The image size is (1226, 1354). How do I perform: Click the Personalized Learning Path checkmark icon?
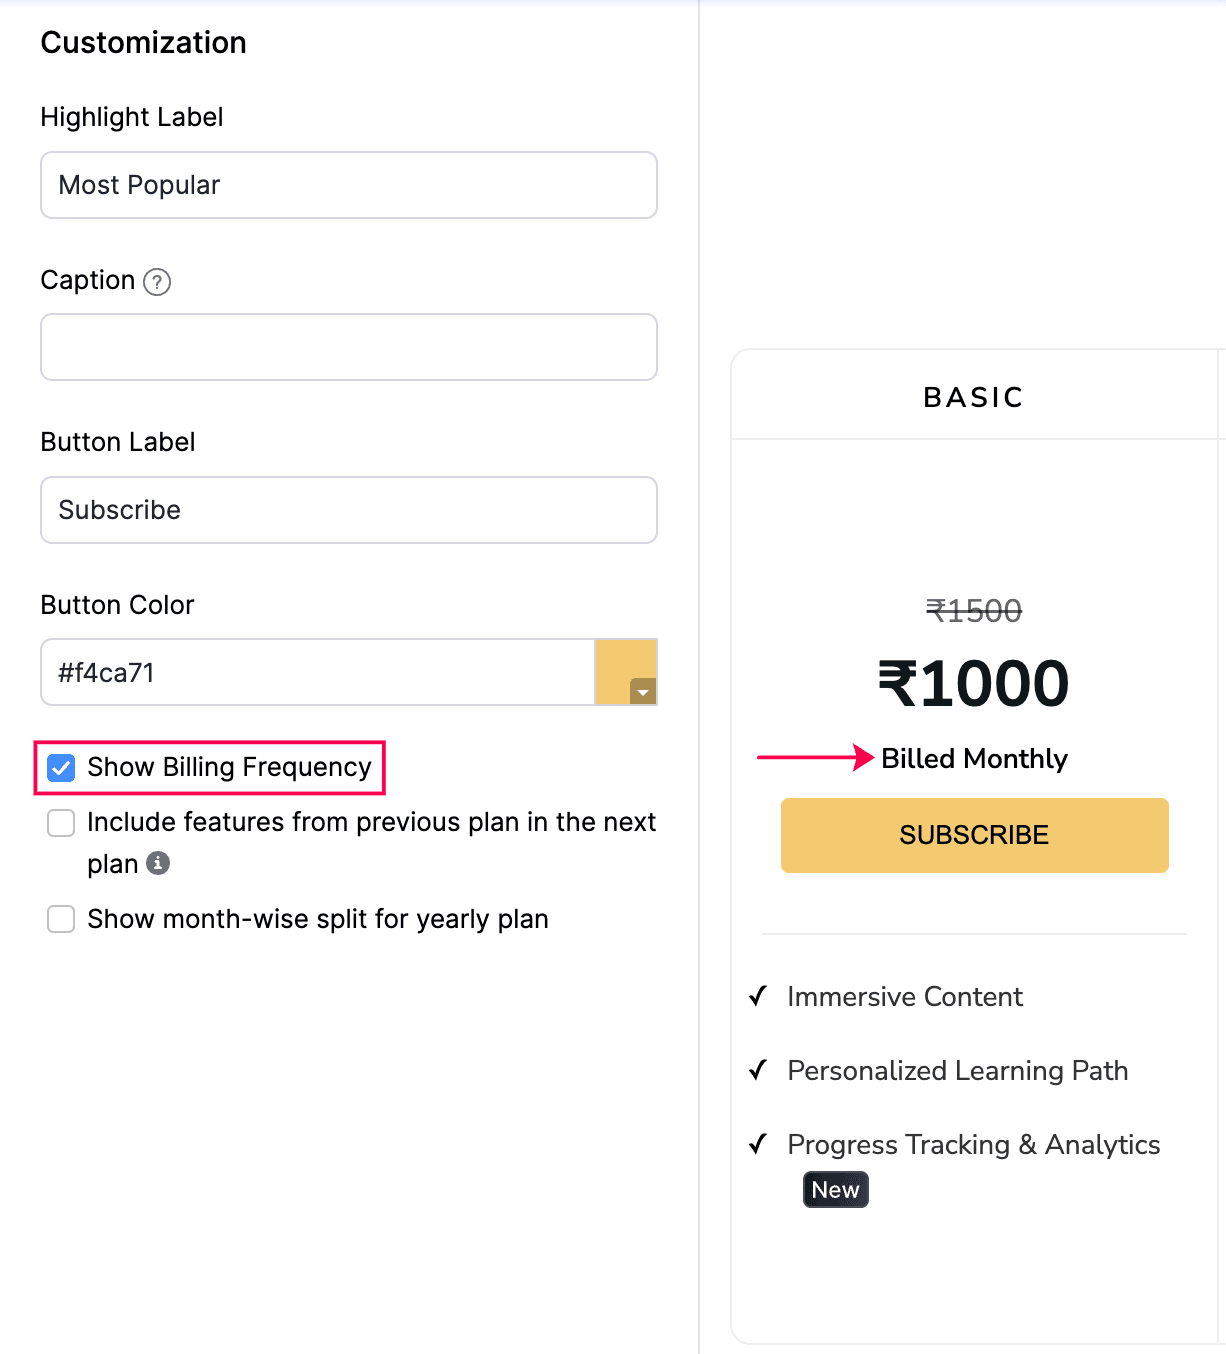tap(758, 1070)
